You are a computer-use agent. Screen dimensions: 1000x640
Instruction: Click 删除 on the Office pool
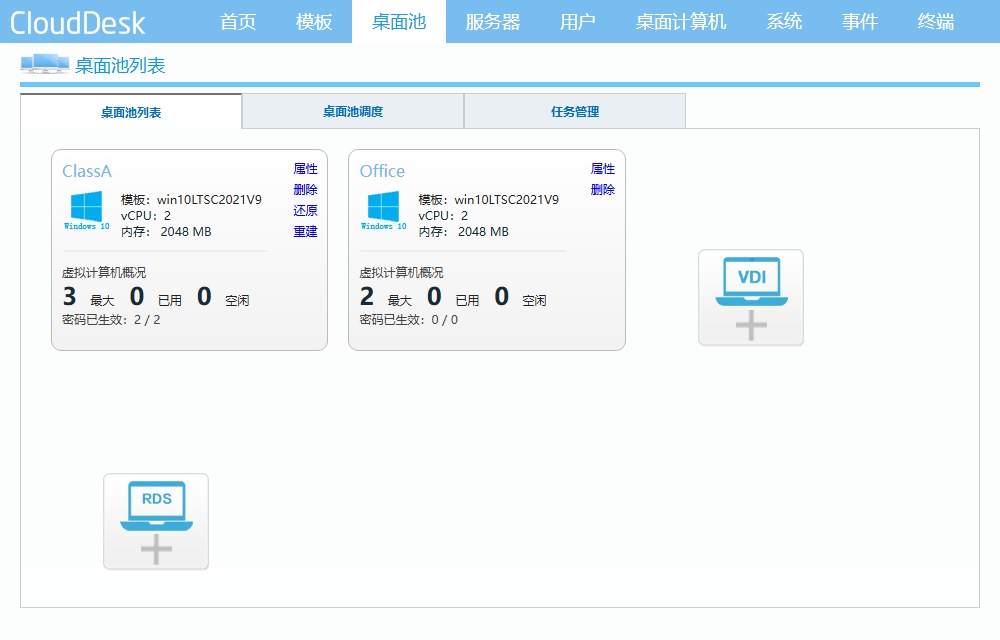603,189
